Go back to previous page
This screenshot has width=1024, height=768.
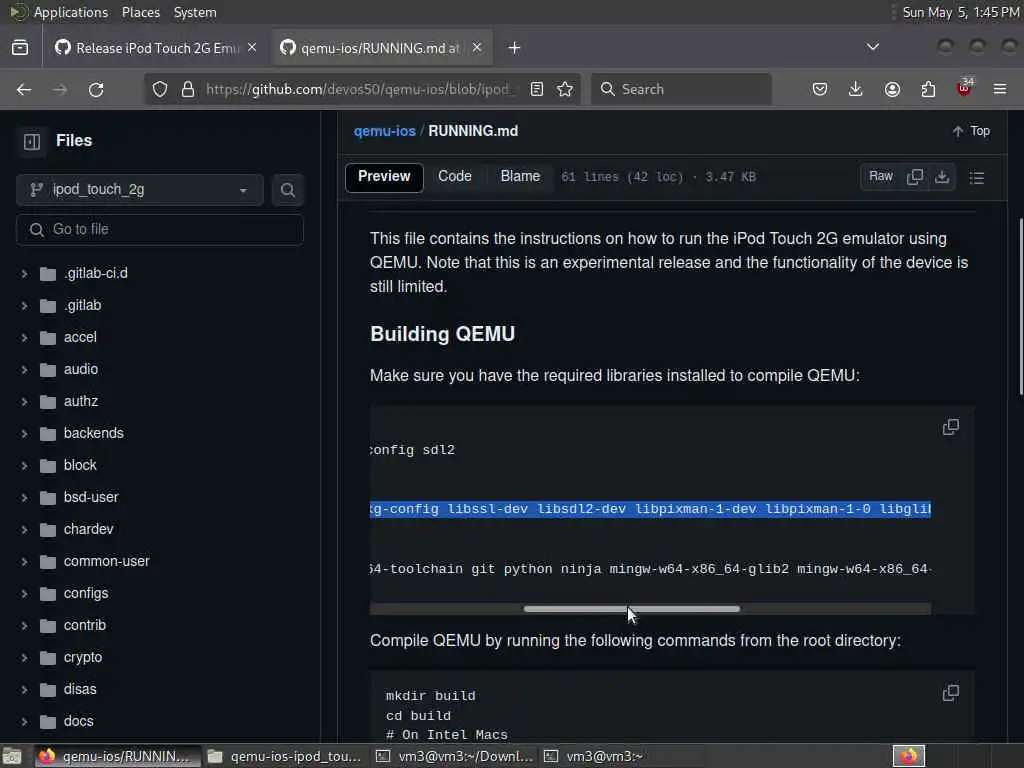pos(24,89)
